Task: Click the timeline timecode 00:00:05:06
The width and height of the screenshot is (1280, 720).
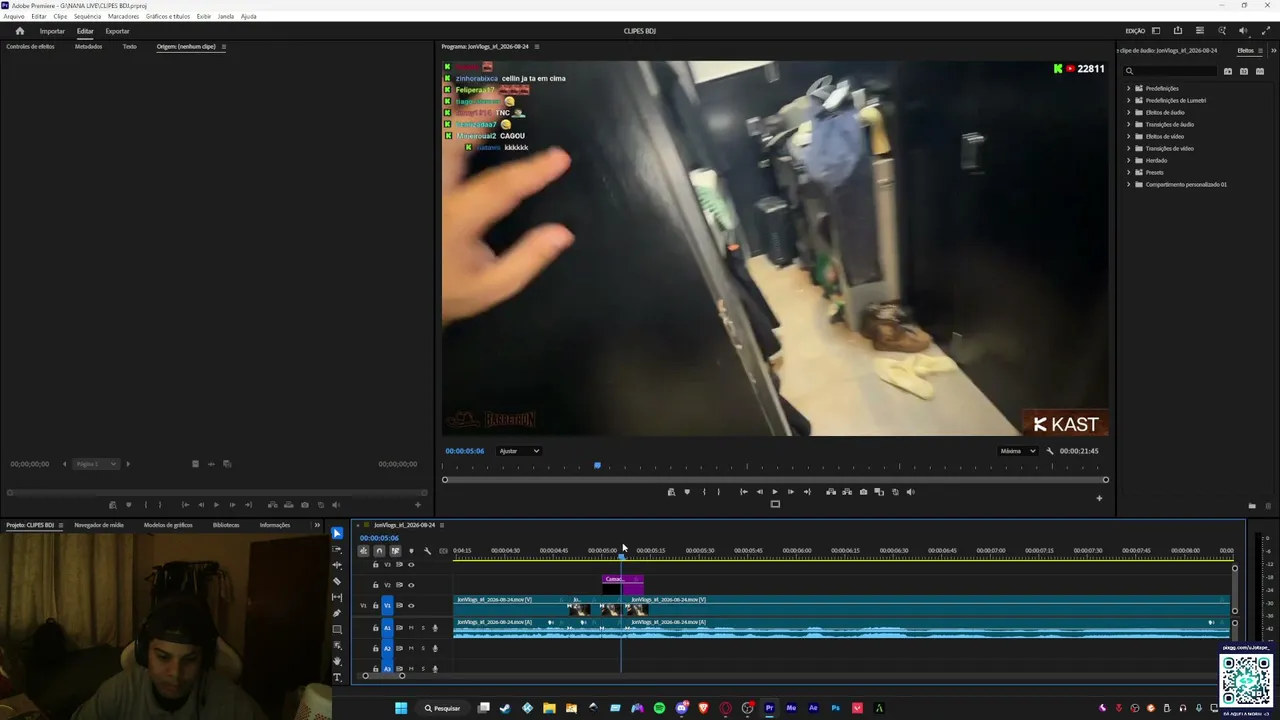Action: 379,538
